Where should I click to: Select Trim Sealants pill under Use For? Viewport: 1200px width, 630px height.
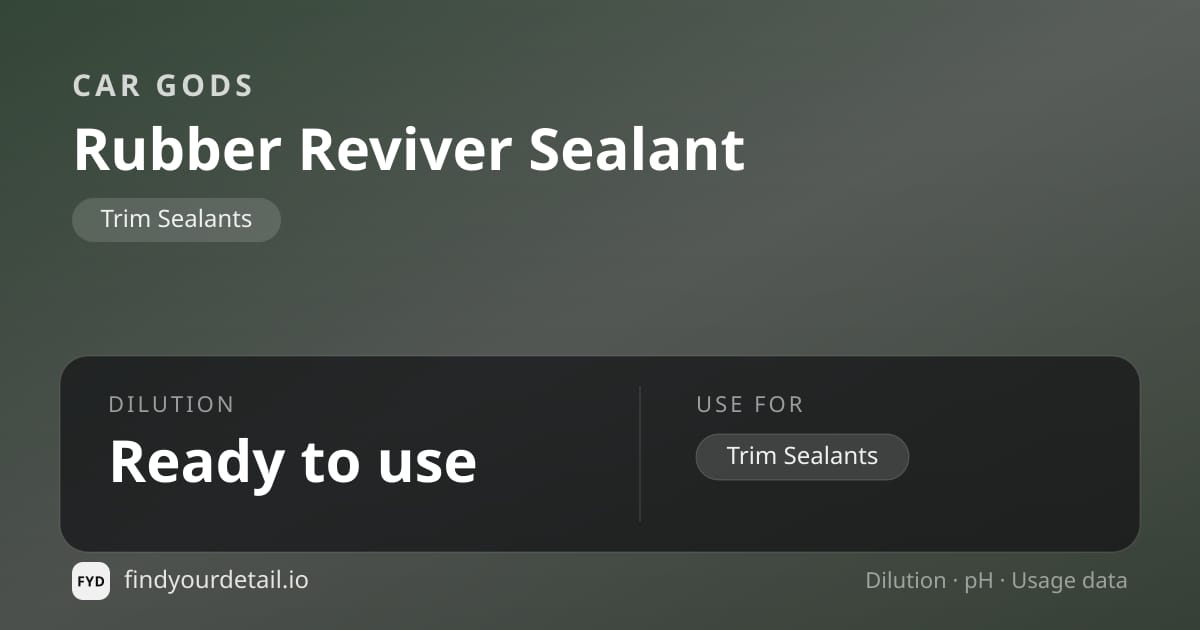802,457
